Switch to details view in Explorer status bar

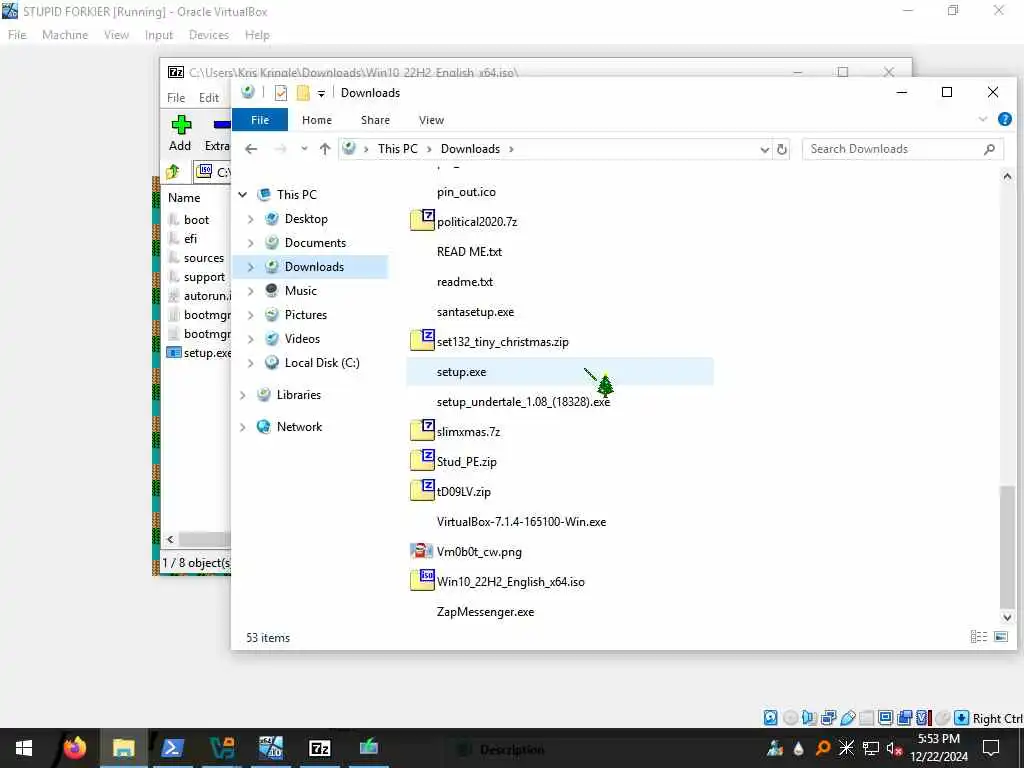coord(978,637)
